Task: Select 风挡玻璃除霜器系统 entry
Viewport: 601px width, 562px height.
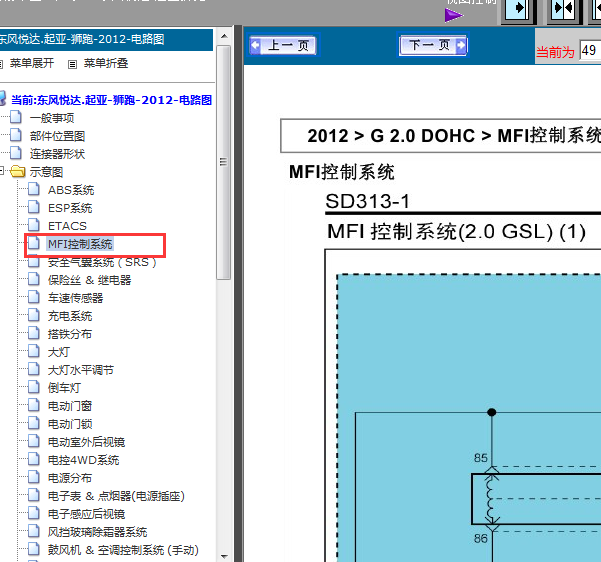Action: (x=97, y=532)
